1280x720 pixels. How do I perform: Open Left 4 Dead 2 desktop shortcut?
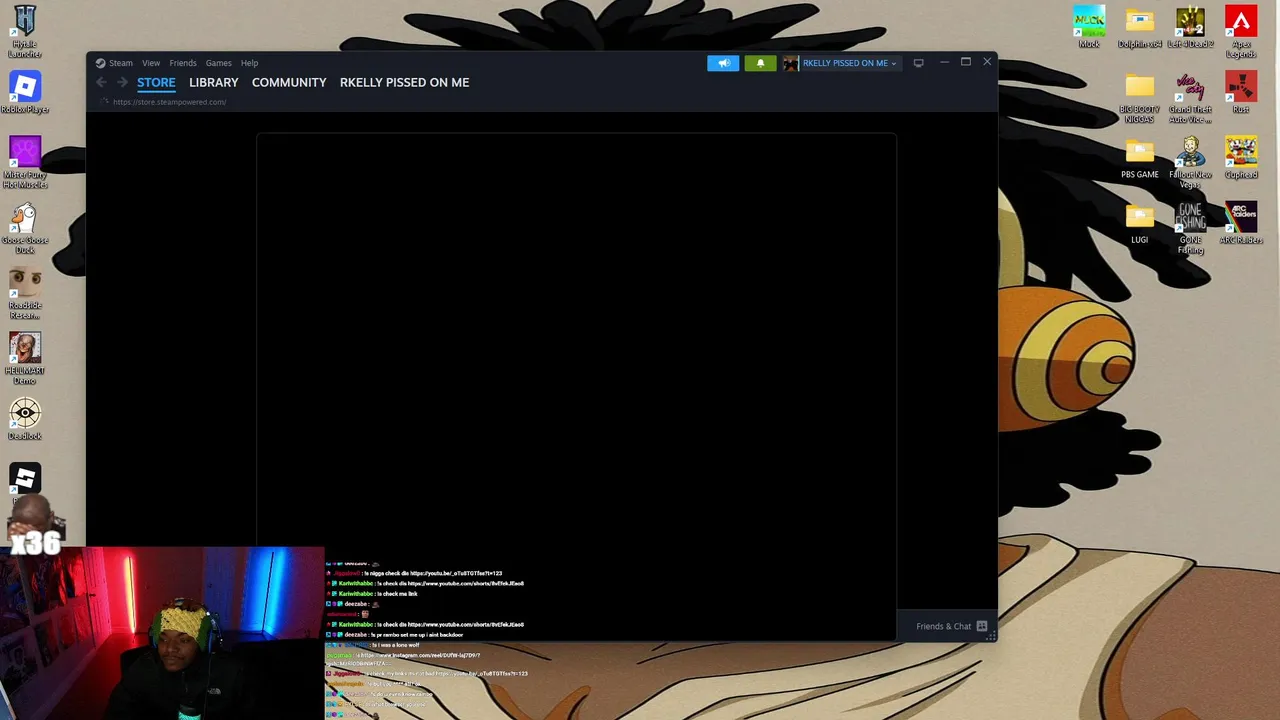coord(1190,28)
